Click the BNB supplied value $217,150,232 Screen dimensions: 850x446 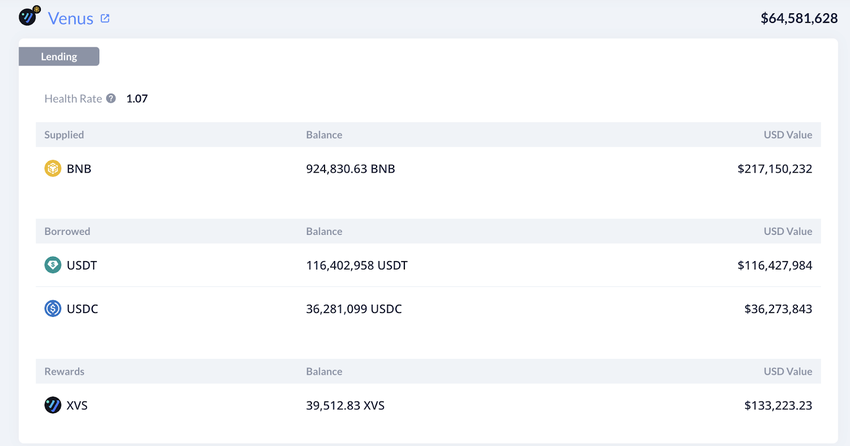click(x=775, y=169)
